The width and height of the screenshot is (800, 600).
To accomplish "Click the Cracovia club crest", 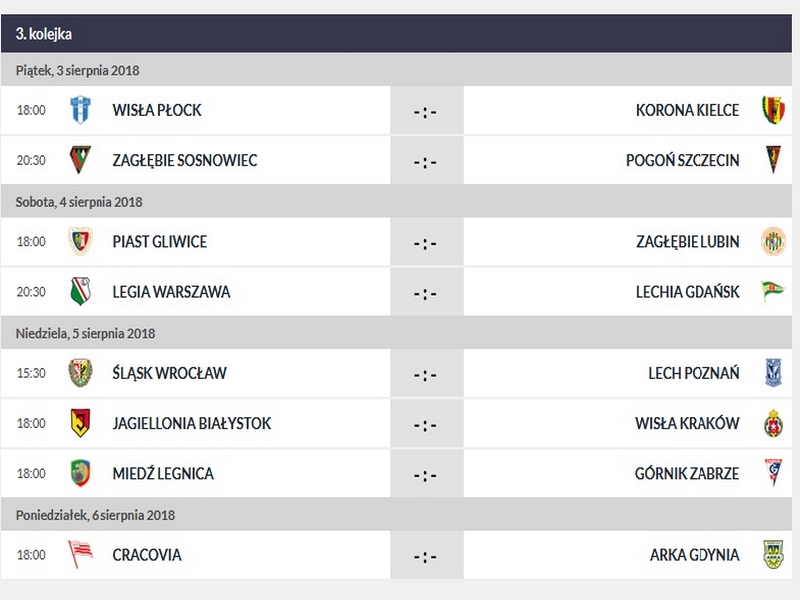I will [x=80, y=555].
